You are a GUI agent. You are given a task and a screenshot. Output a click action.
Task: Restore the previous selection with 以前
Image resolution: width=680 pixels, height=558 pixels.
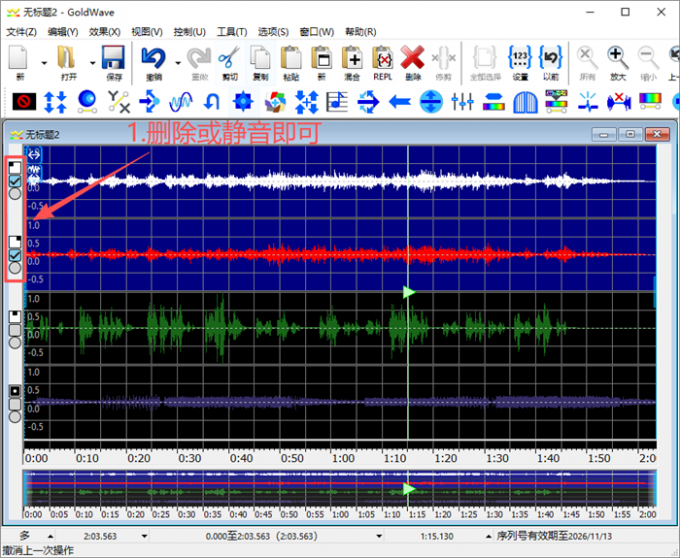(550, 62)
